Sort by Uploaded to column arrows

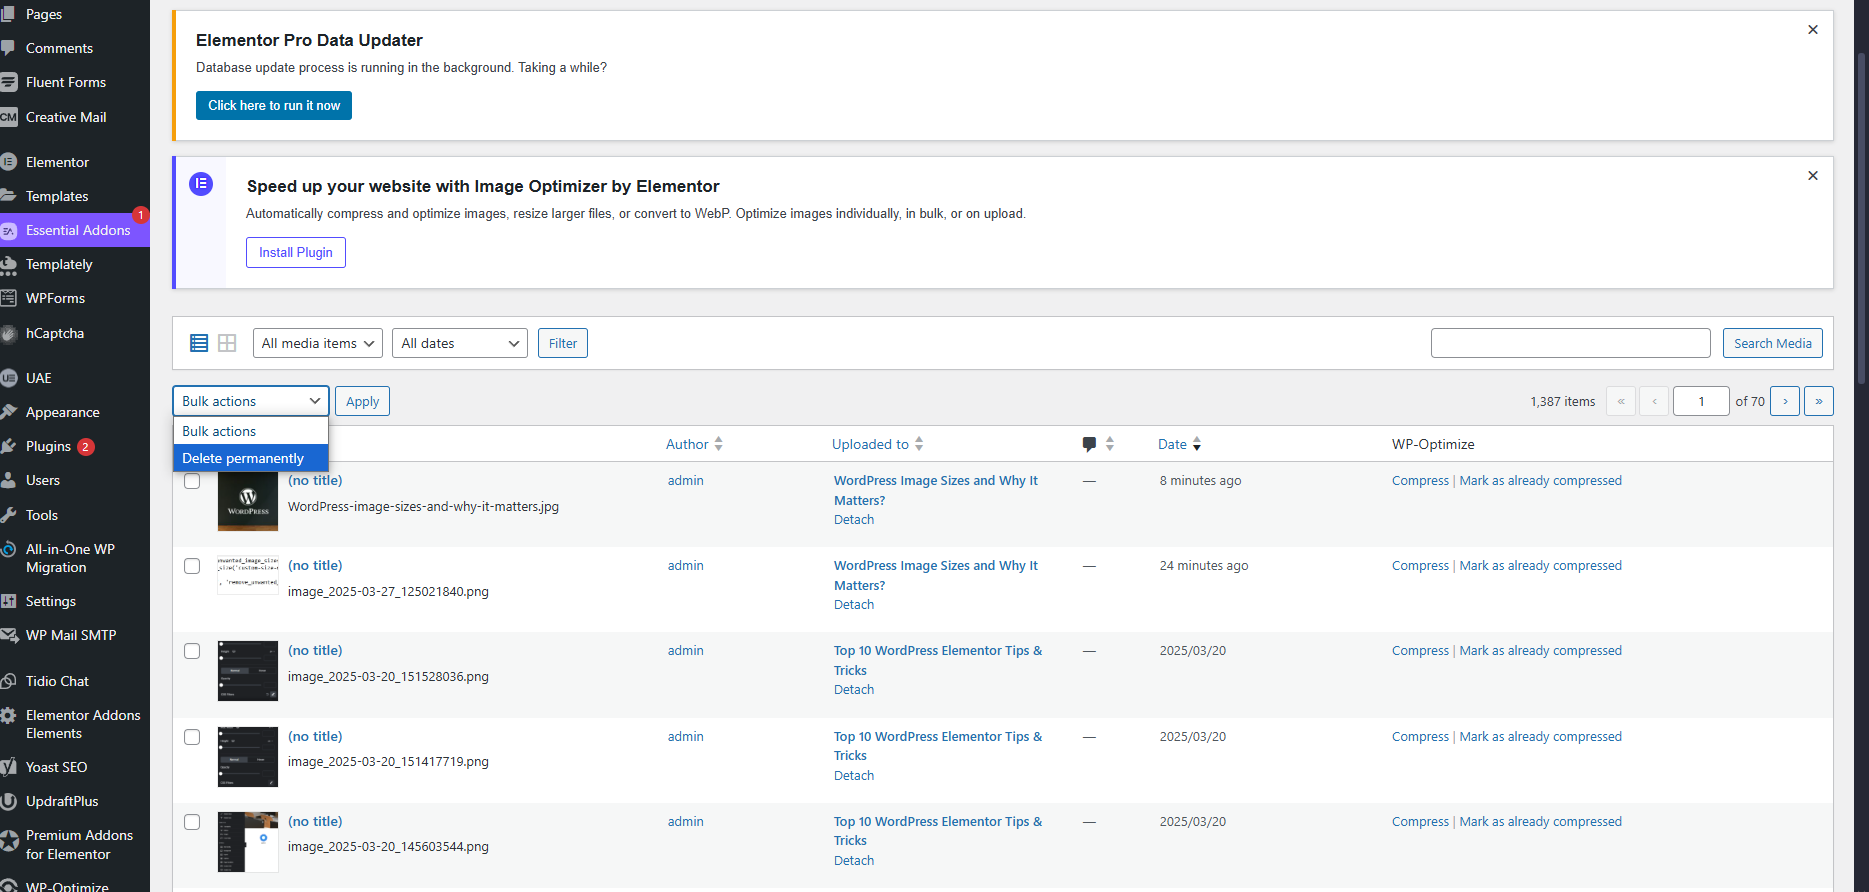pyautogui.click(x=919, y=444)
